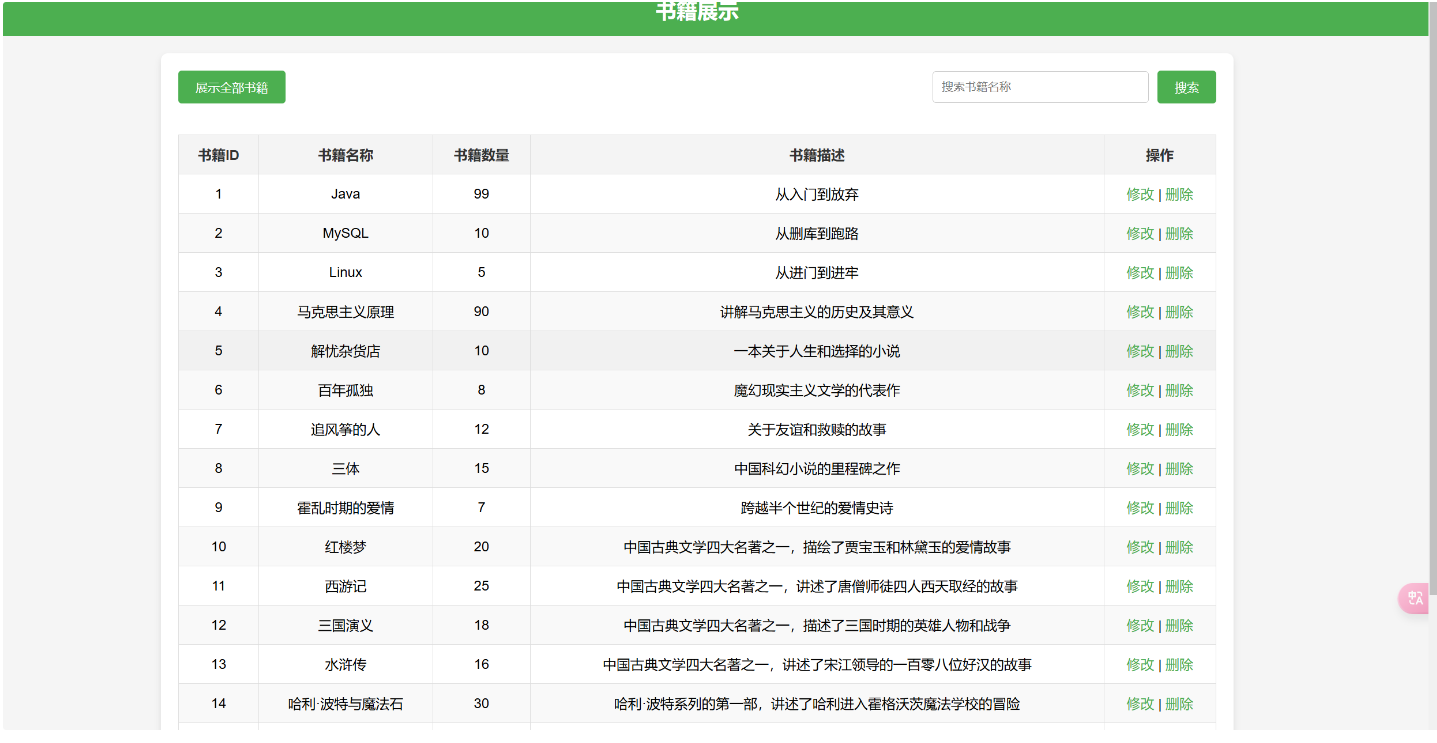Click 删除 in the 追风筝的人 row
Viewport: 1437px width, 743px height.
coord(1179,429)
